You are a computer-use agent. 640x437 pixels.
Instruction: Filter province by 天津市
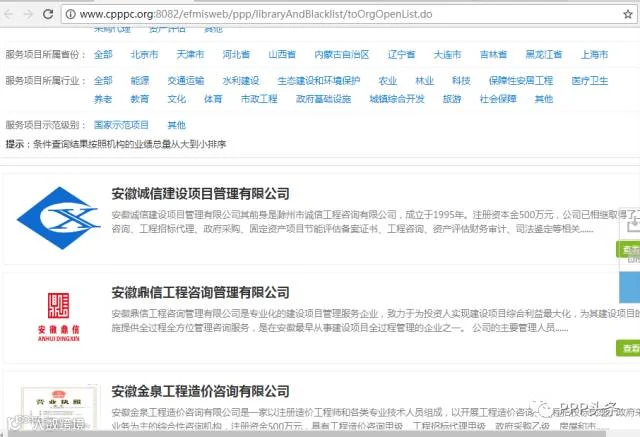tap(190, 54)
